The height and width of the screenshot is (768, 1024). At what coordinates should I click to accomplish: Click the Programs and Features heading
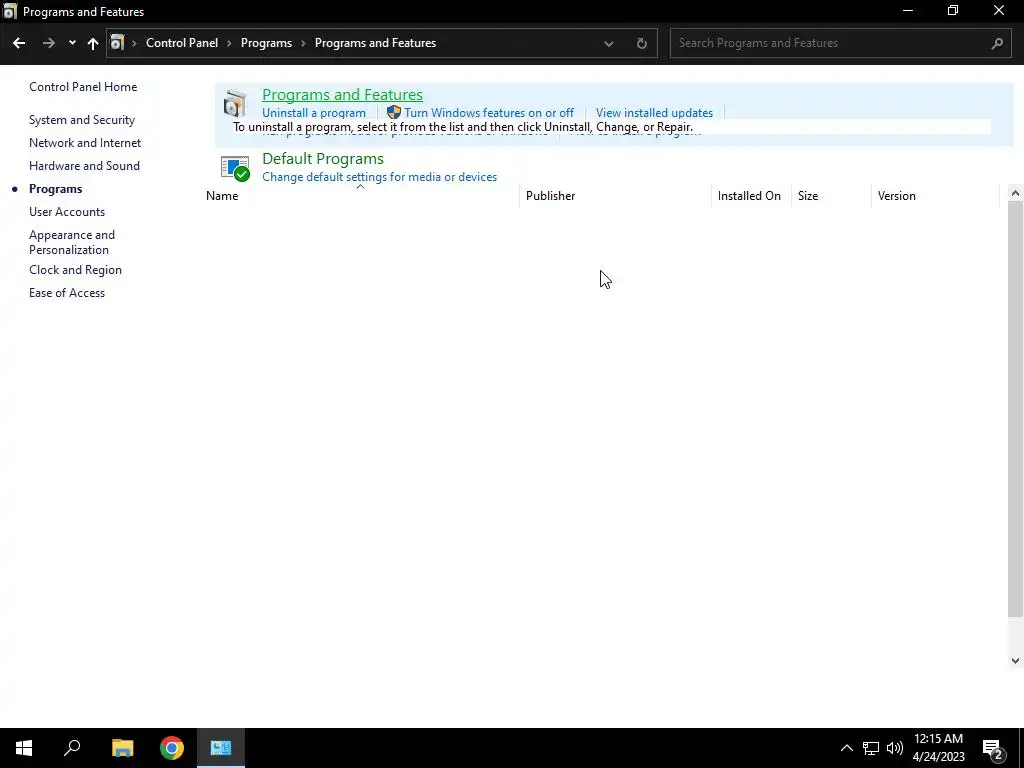342,95
